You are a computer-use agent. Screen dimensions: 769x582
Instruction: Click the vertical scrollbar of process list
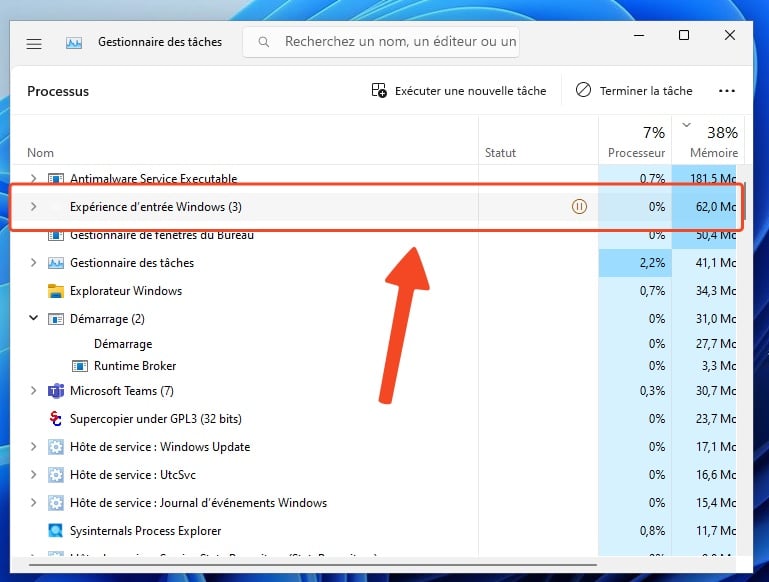click(744, 201)
